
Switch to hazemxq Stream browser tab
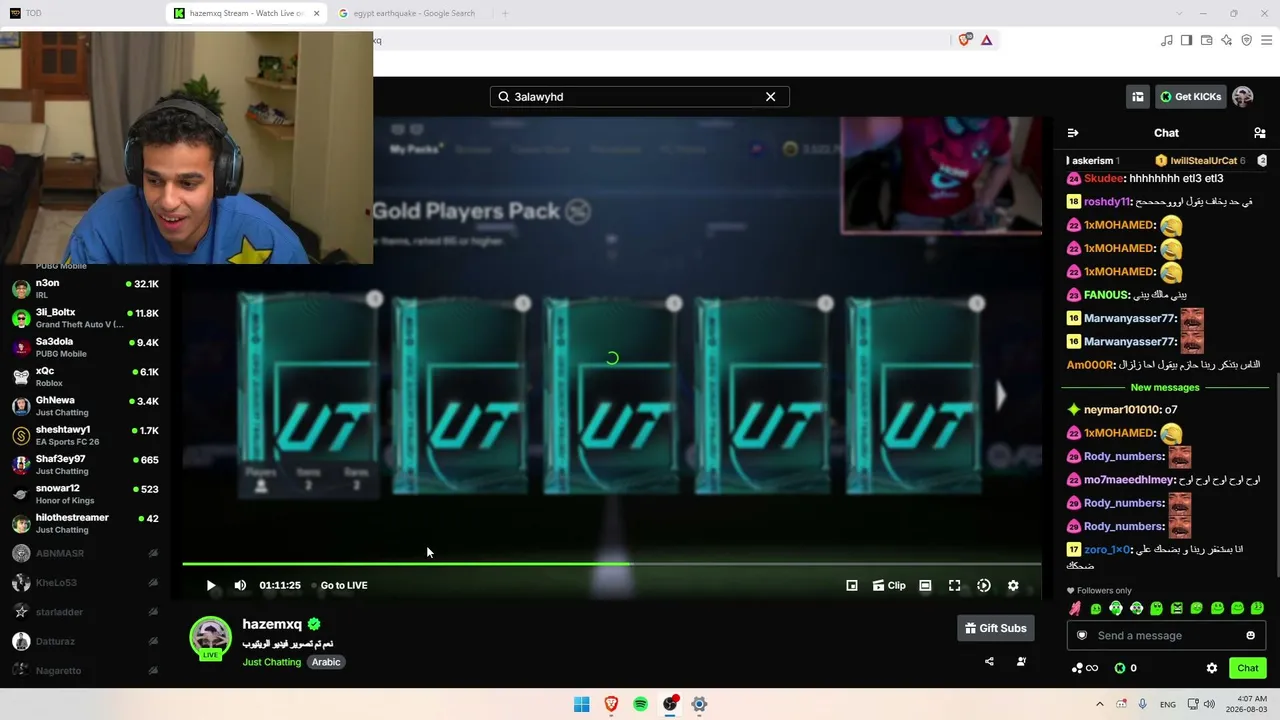coord(247,13)
